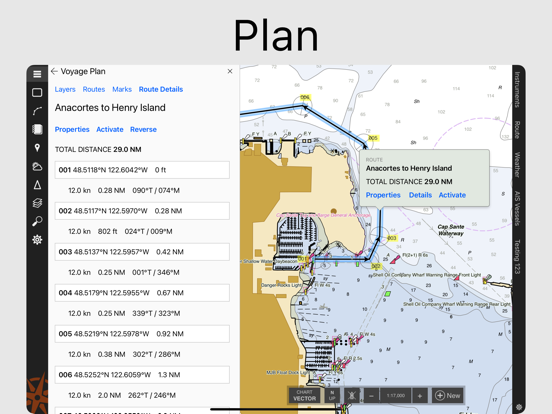Click the 1:17,000 chart scale display
This screenshot has width=552, height=414.
396,396
